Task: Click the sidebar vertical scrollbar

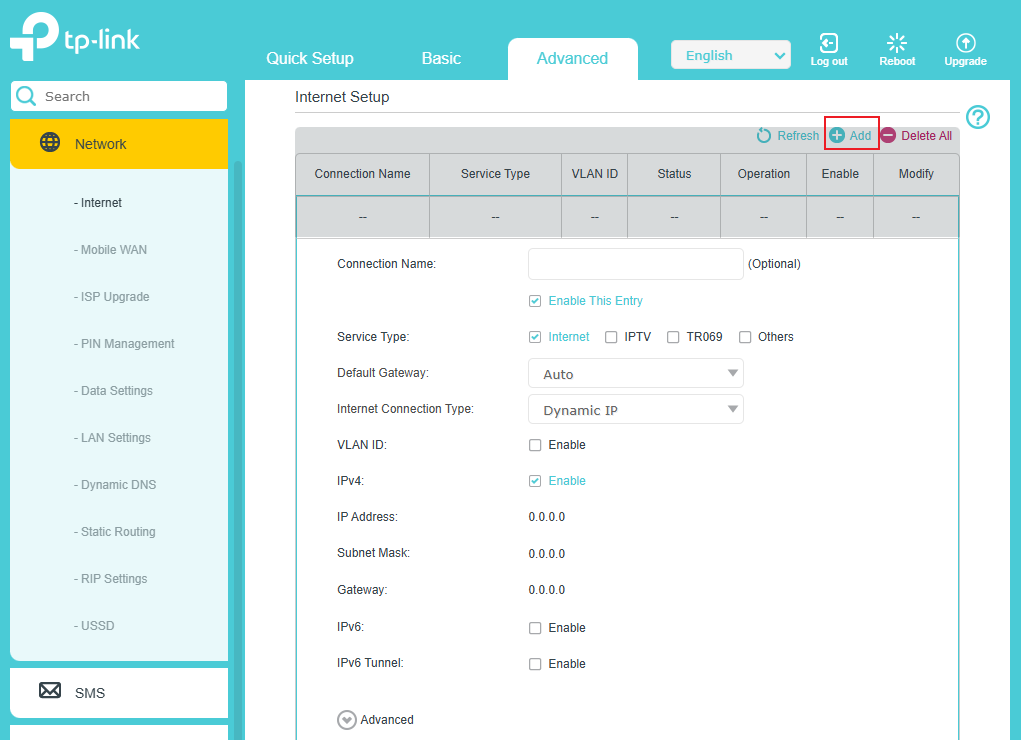Action: tap(237, 400)
